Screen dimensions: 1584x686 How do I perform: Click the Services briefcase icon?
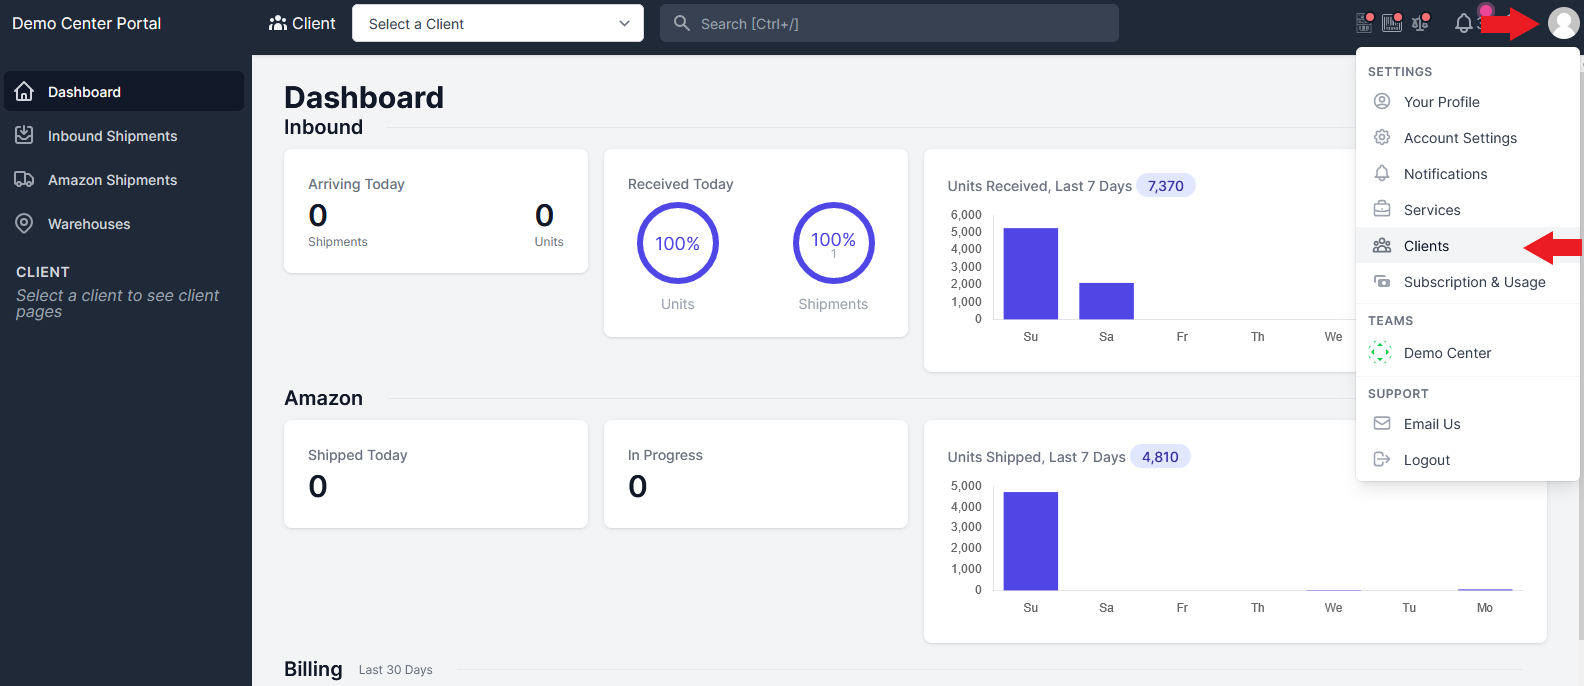tap(1382, 209)
